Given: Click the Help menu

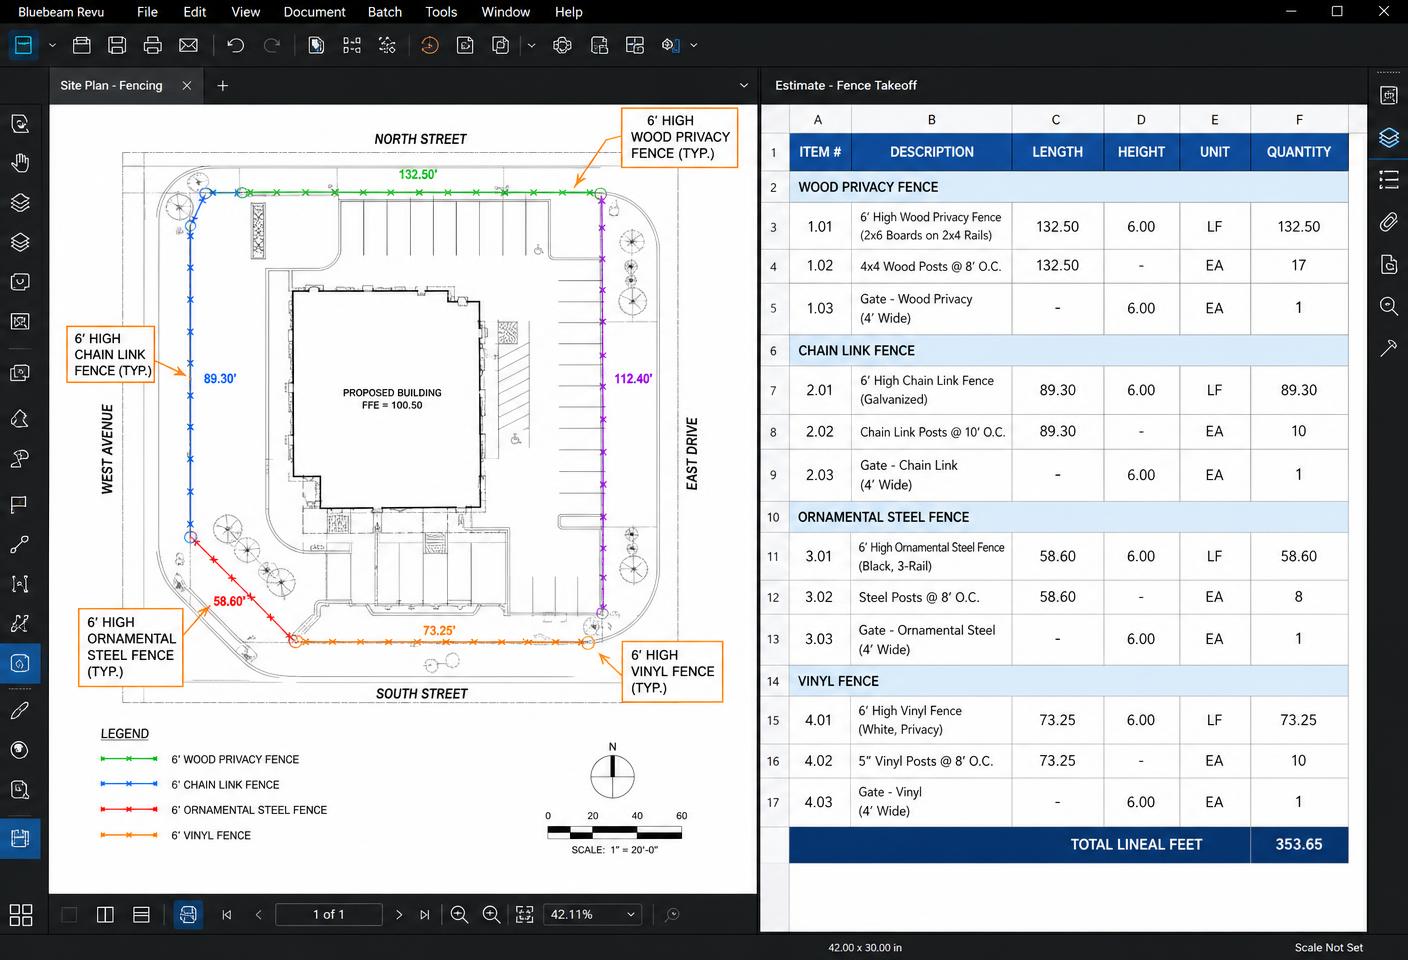Looking at the screenshot, I should [x=569, y=12].
